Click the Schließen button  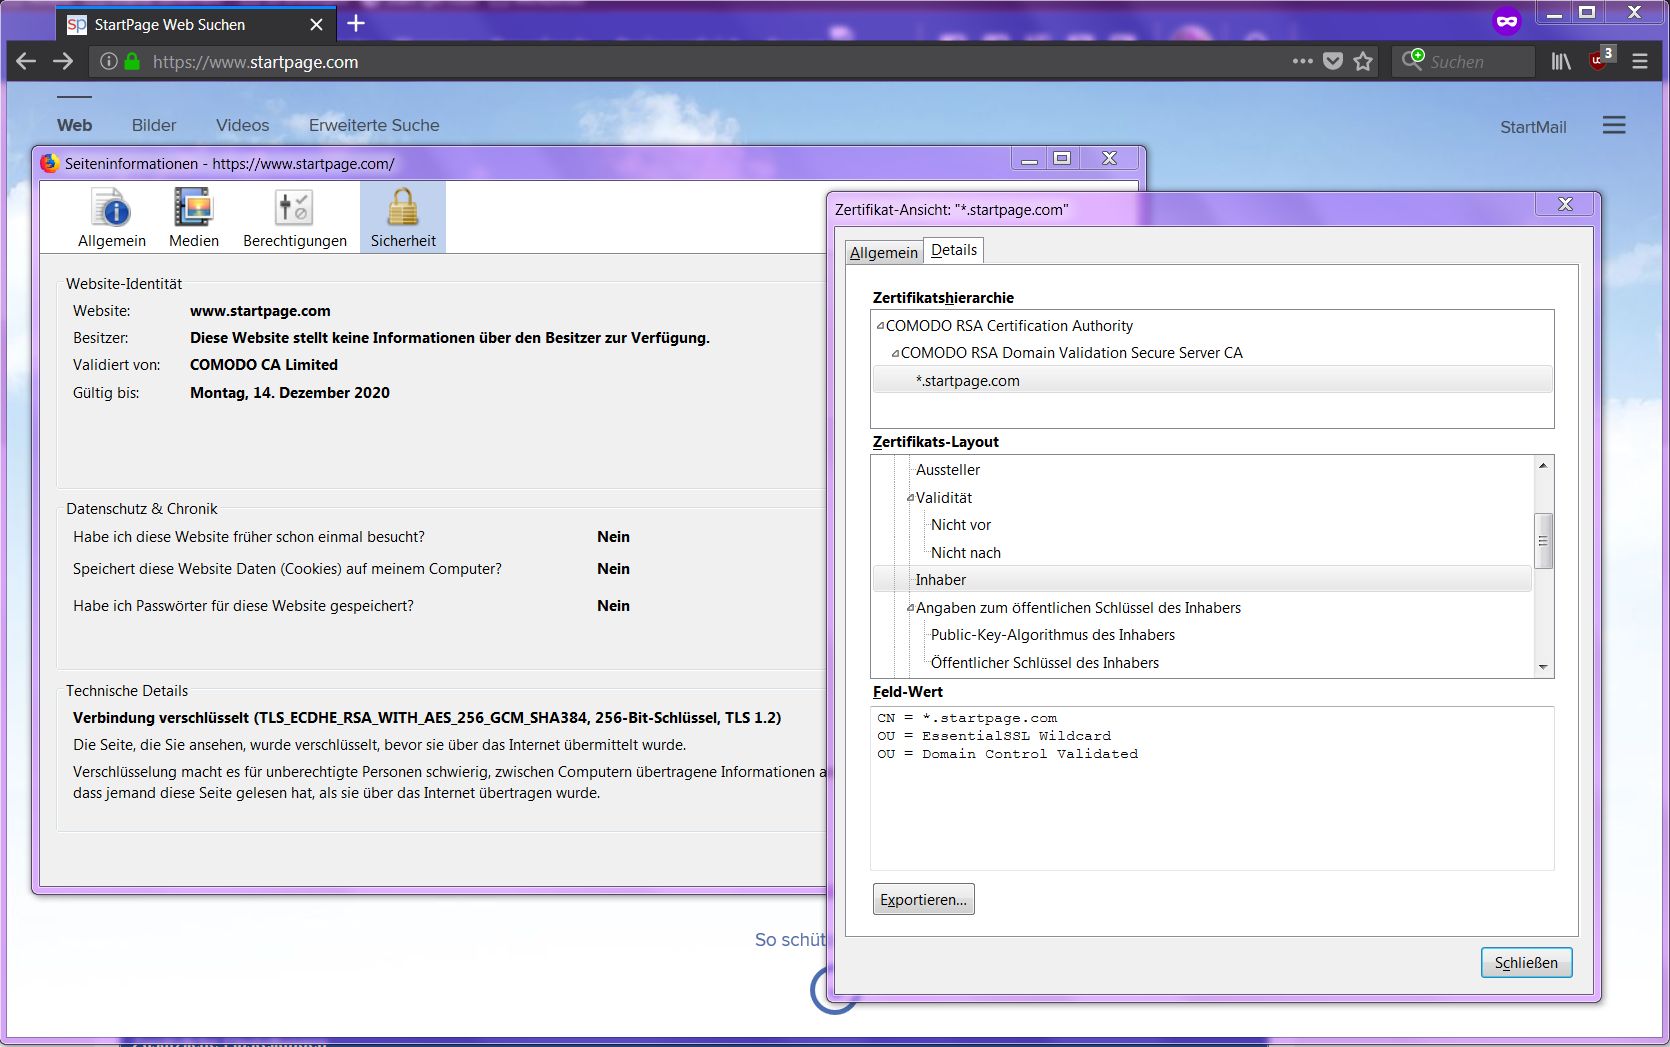pos(1526,962)
